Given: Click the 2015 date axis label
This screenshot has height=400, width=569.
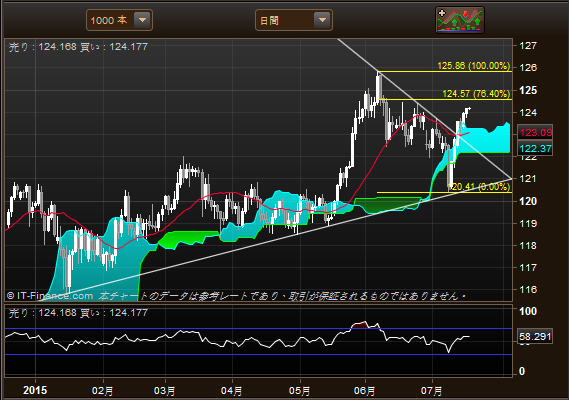Looking at the screenshot, I should click(35, 390).
